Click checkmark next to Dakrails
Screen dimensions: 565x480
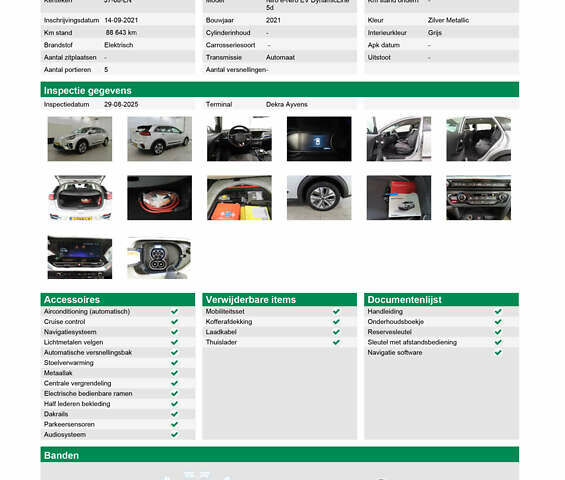tap(174, 414)
